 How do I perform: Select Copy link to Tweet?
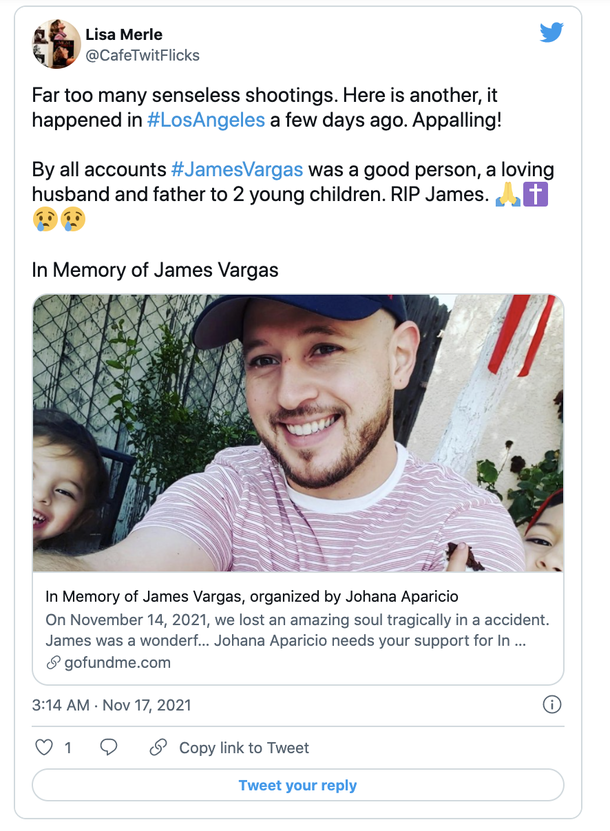tap(244, 748)
